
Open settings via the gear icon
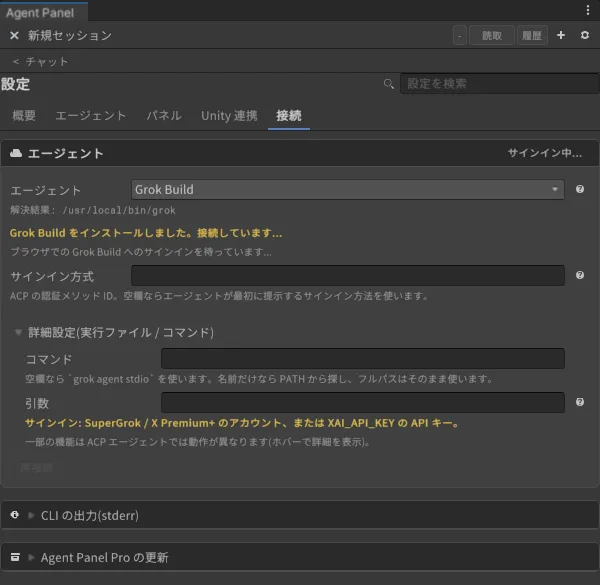(x=584, y=35)
